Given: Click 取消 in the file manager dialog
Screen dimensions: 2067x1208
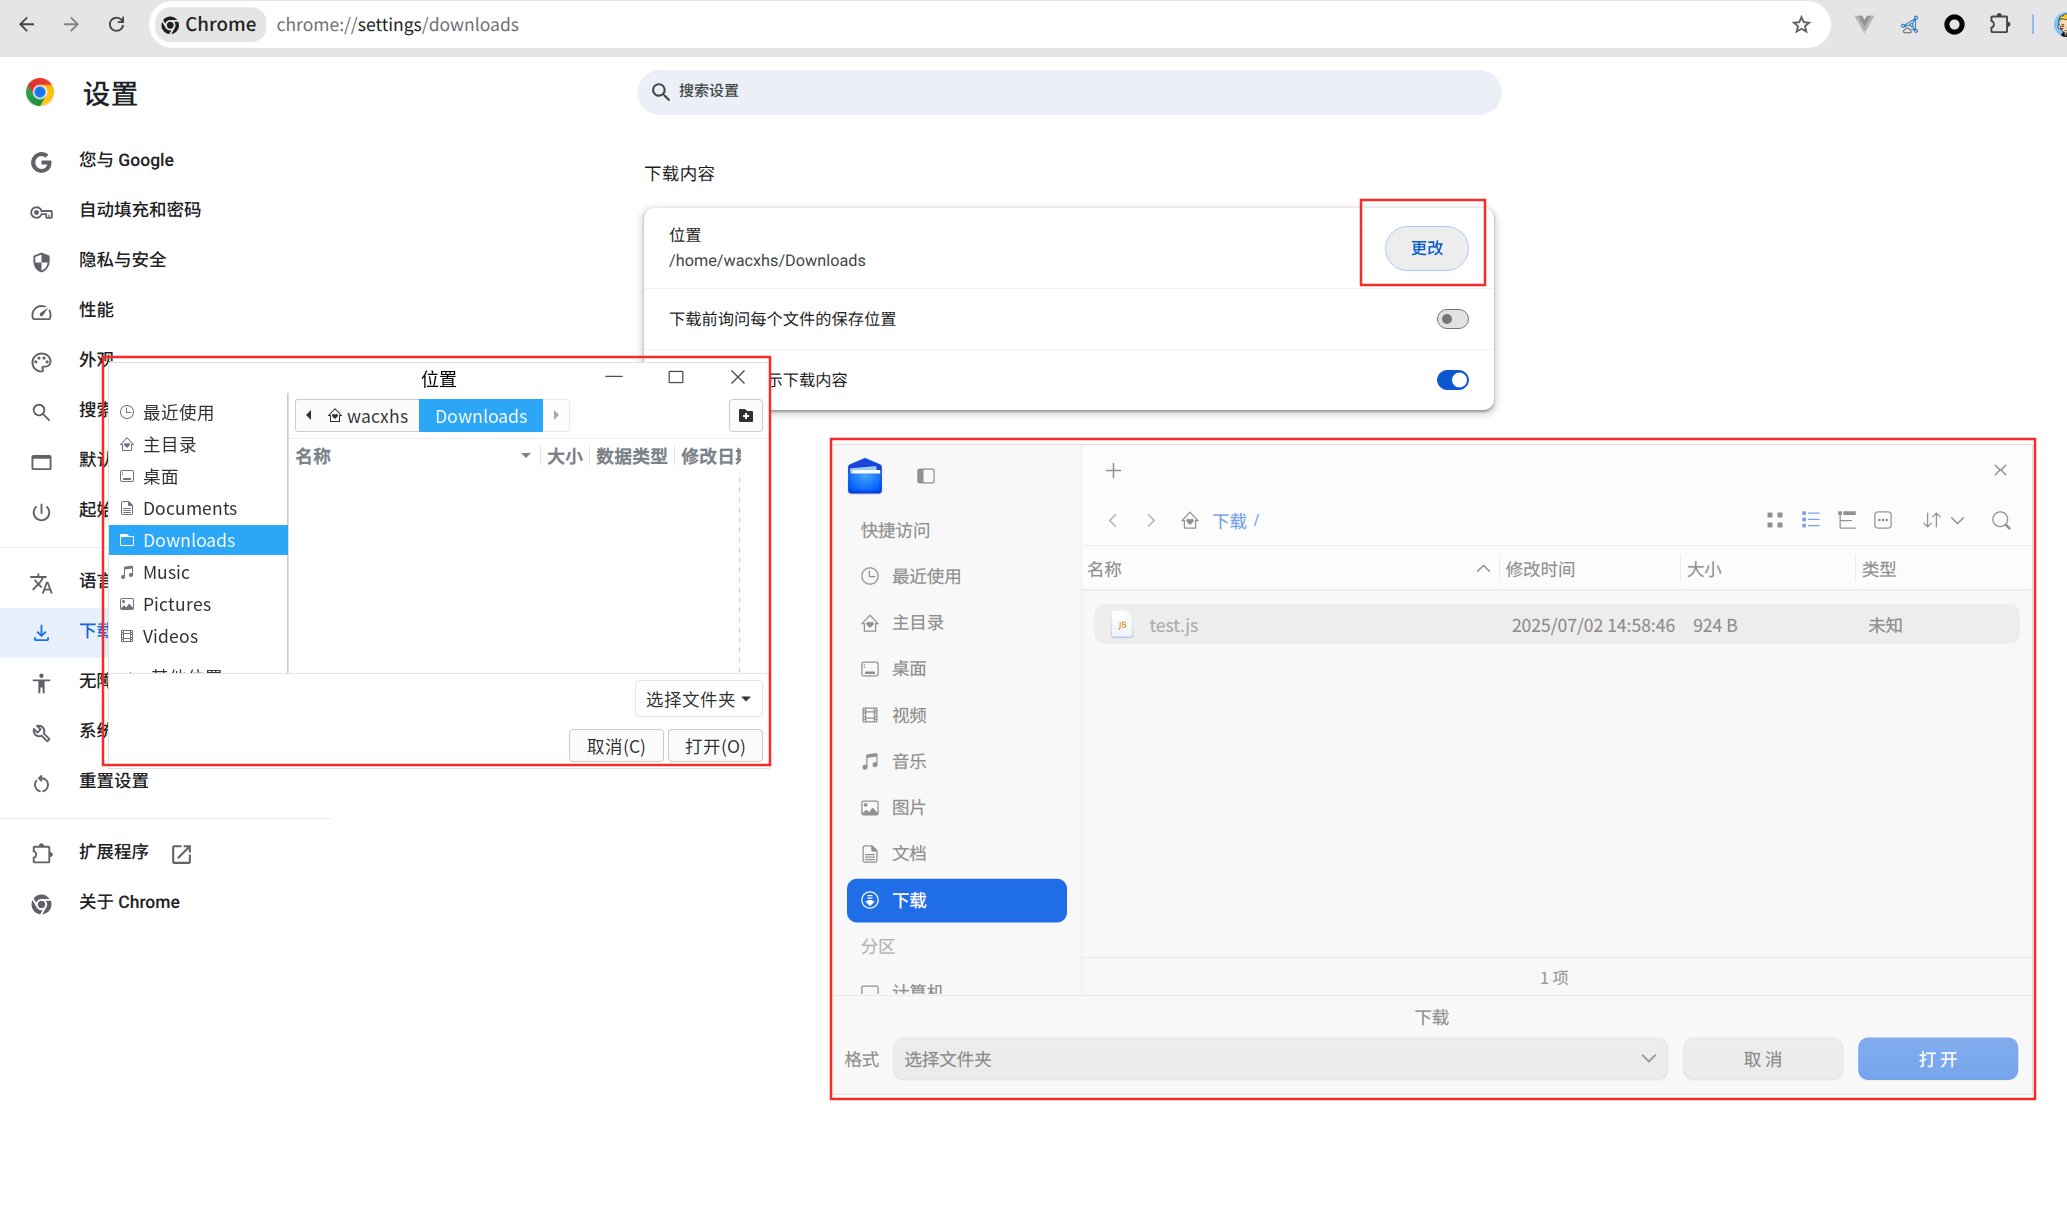Looking at the screenshot, I should [x=1762, y=1059].
